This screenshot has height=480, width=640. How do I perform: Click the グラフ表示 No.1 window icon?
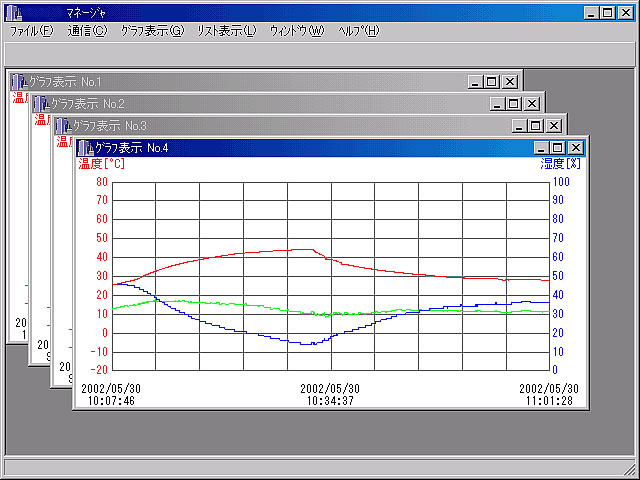coord(19,82)
